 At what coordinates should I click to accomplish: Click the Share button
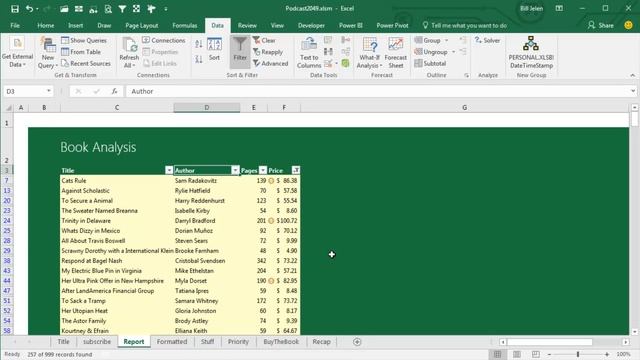[x=600, y=25]
